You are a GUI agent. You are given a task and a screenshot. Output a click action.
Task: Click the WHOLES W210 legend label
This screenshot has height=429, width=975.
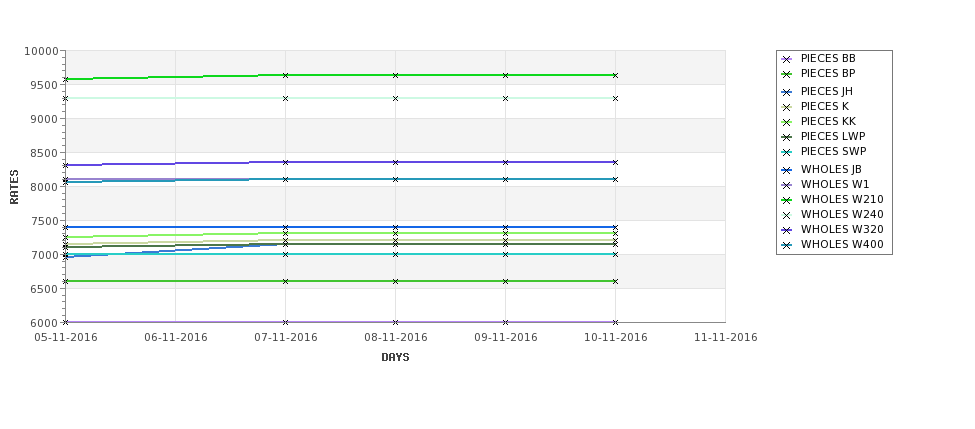(842, 200)
